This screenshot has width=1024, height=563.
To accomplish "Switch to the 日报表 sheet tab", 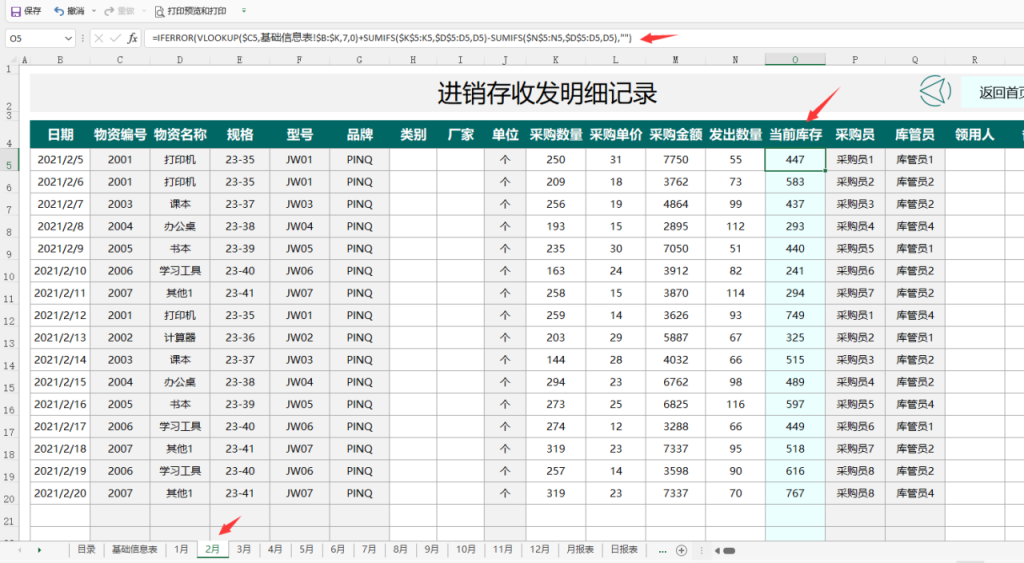I will [624, 549].
